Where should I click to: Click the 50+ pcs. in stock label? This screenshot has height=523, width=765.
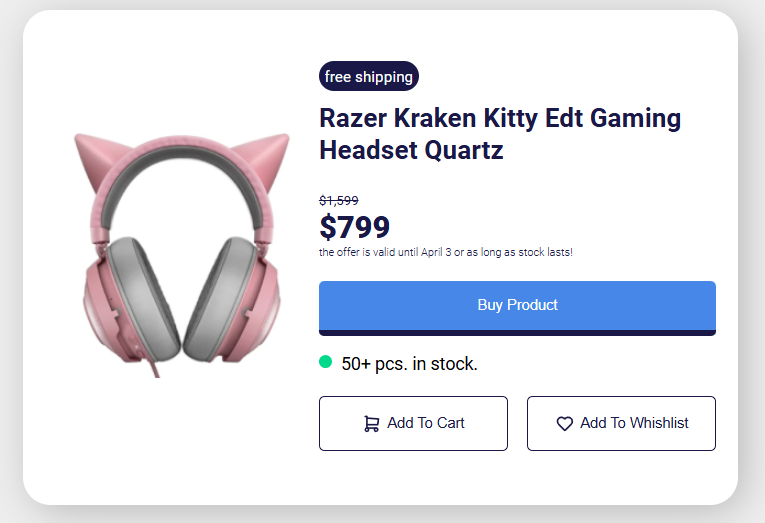(410, 364)
